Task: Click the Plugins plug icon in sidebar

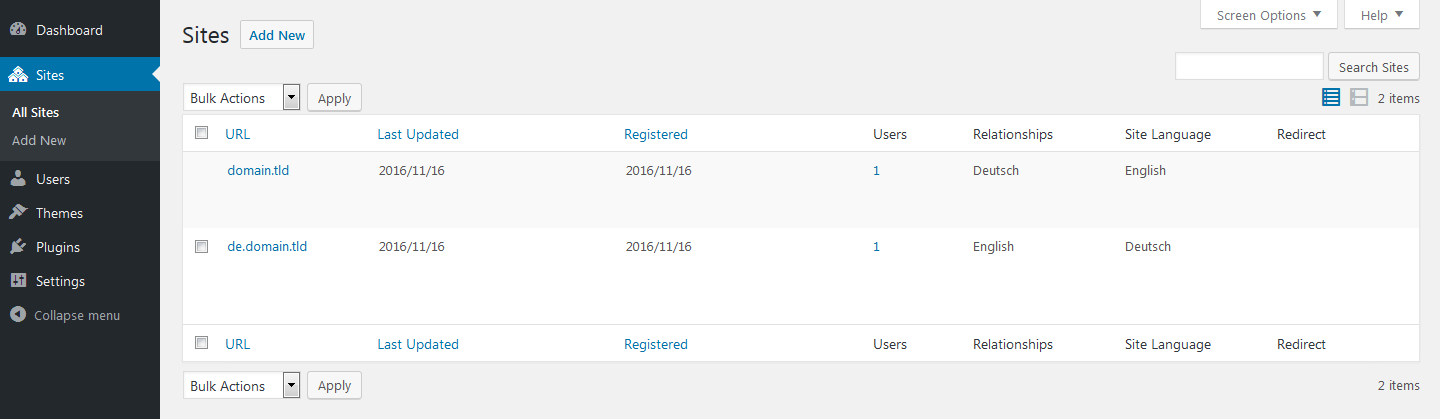Action: click(x=18, y=247)
